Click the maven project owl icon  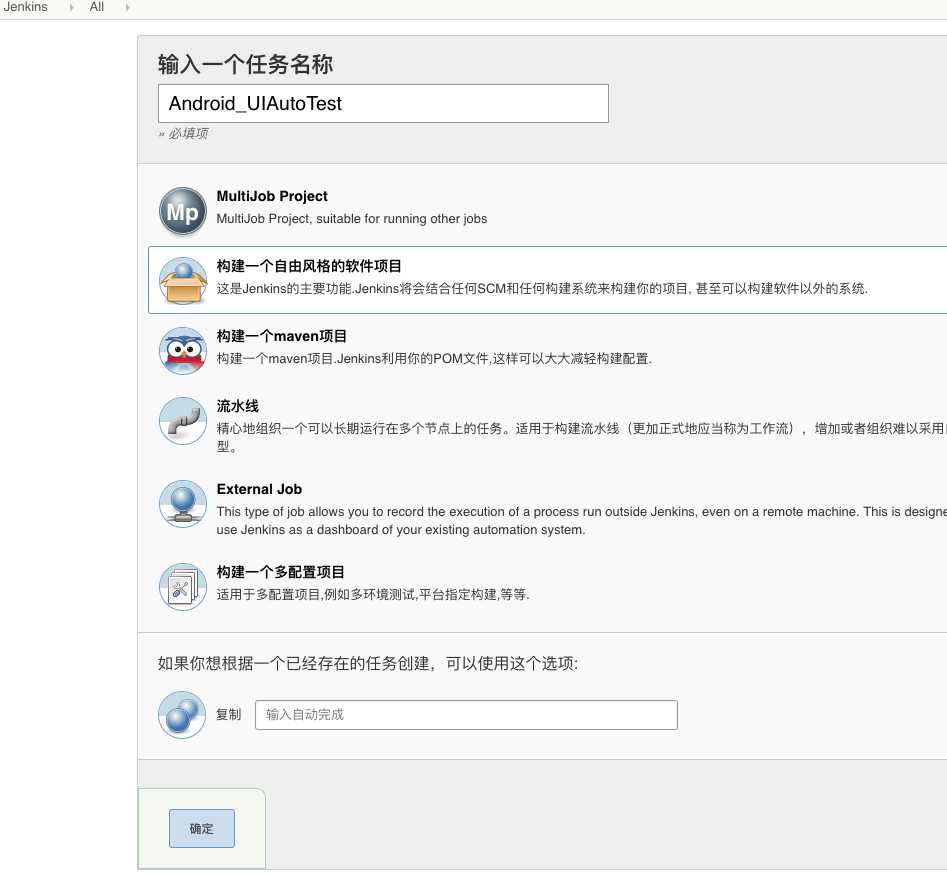pyautogui.click(x=183, y=350)
